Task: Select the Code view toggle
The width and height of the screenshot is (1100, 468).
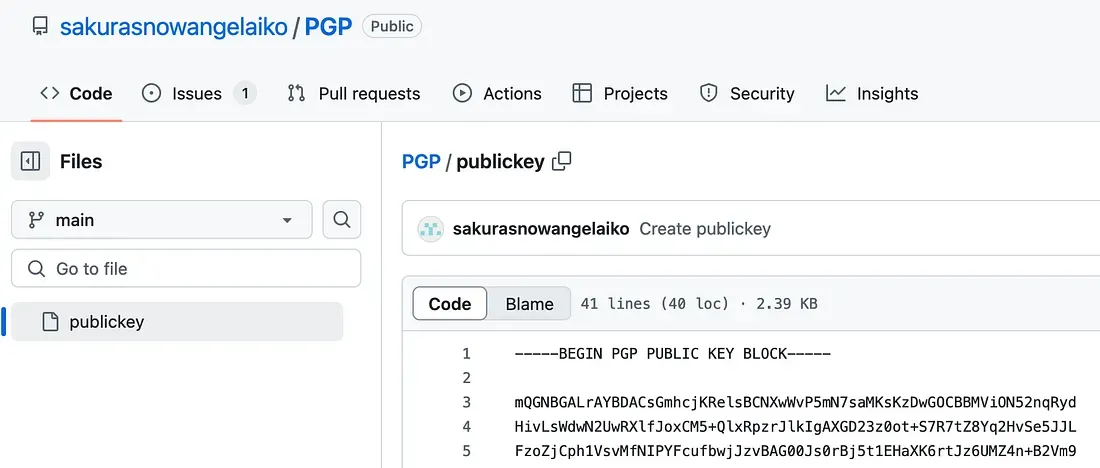Action: [450, 304]
